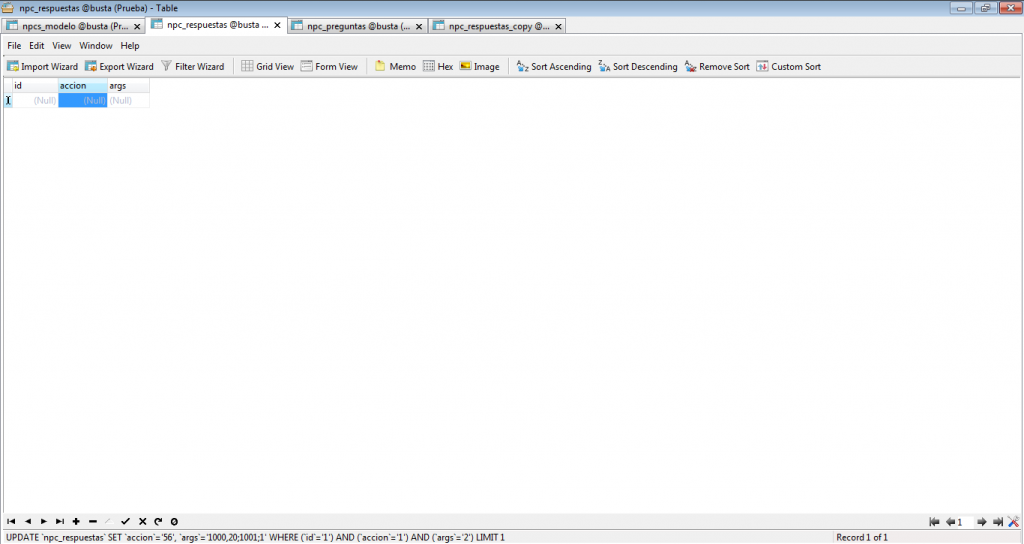Delete current record with minus icon
Image resolution: width=1024 pixels, height=544 pixels.
pyautogui.click(x=93, y=521)
